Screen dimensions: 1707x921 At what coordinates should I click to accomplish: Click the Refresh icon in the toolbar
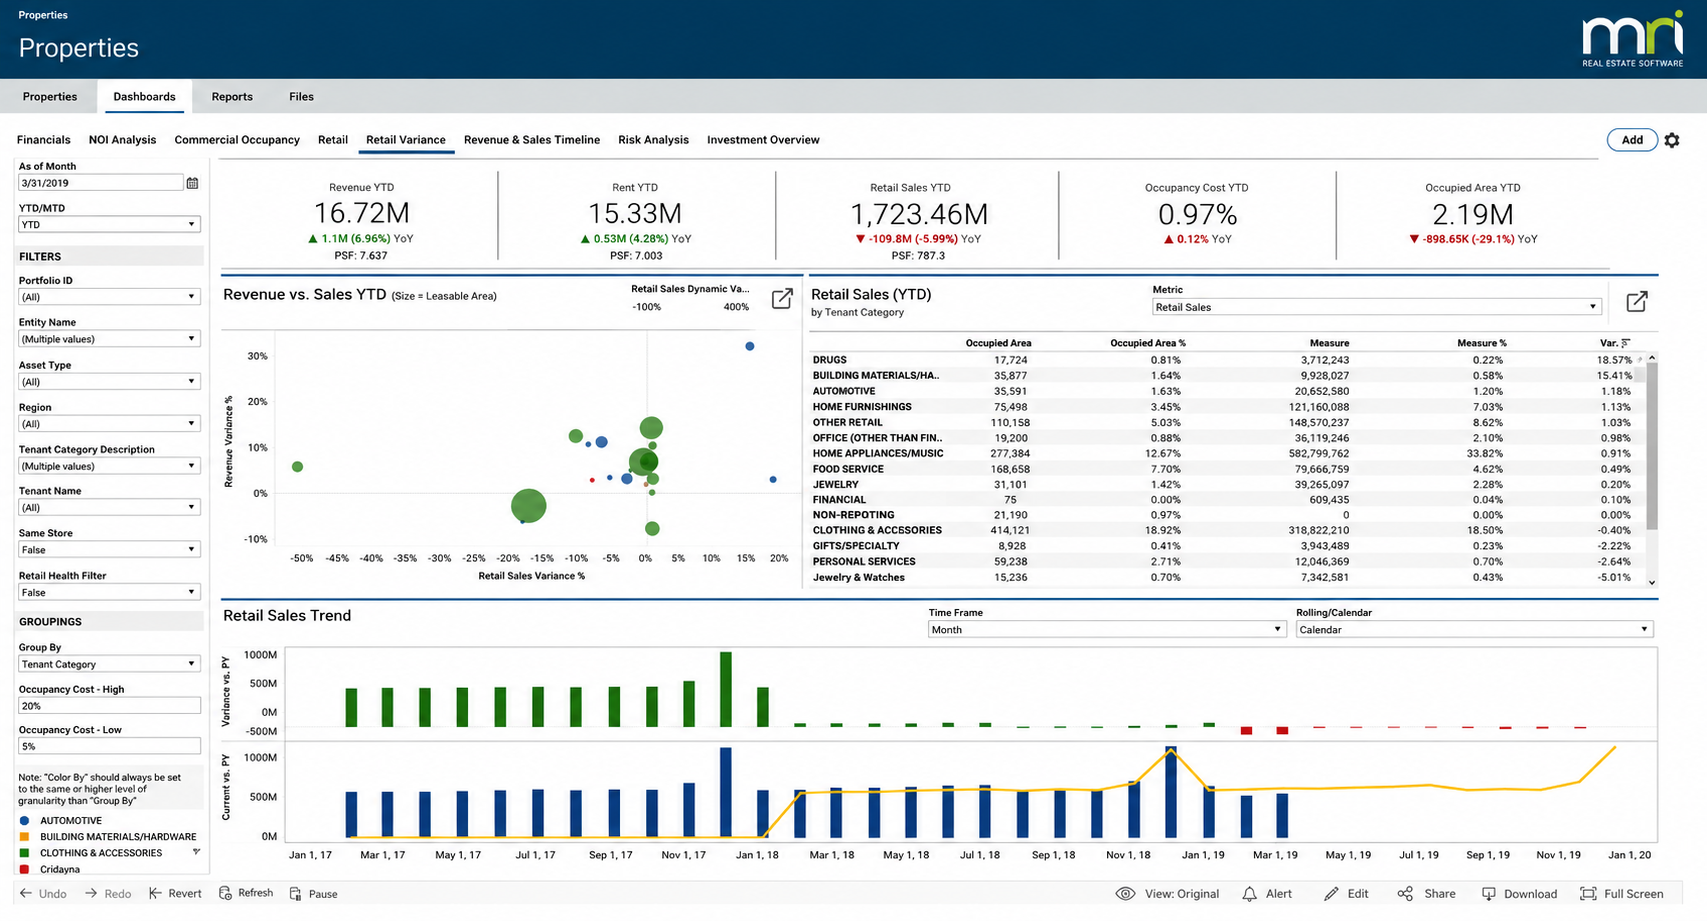[225, 893]
